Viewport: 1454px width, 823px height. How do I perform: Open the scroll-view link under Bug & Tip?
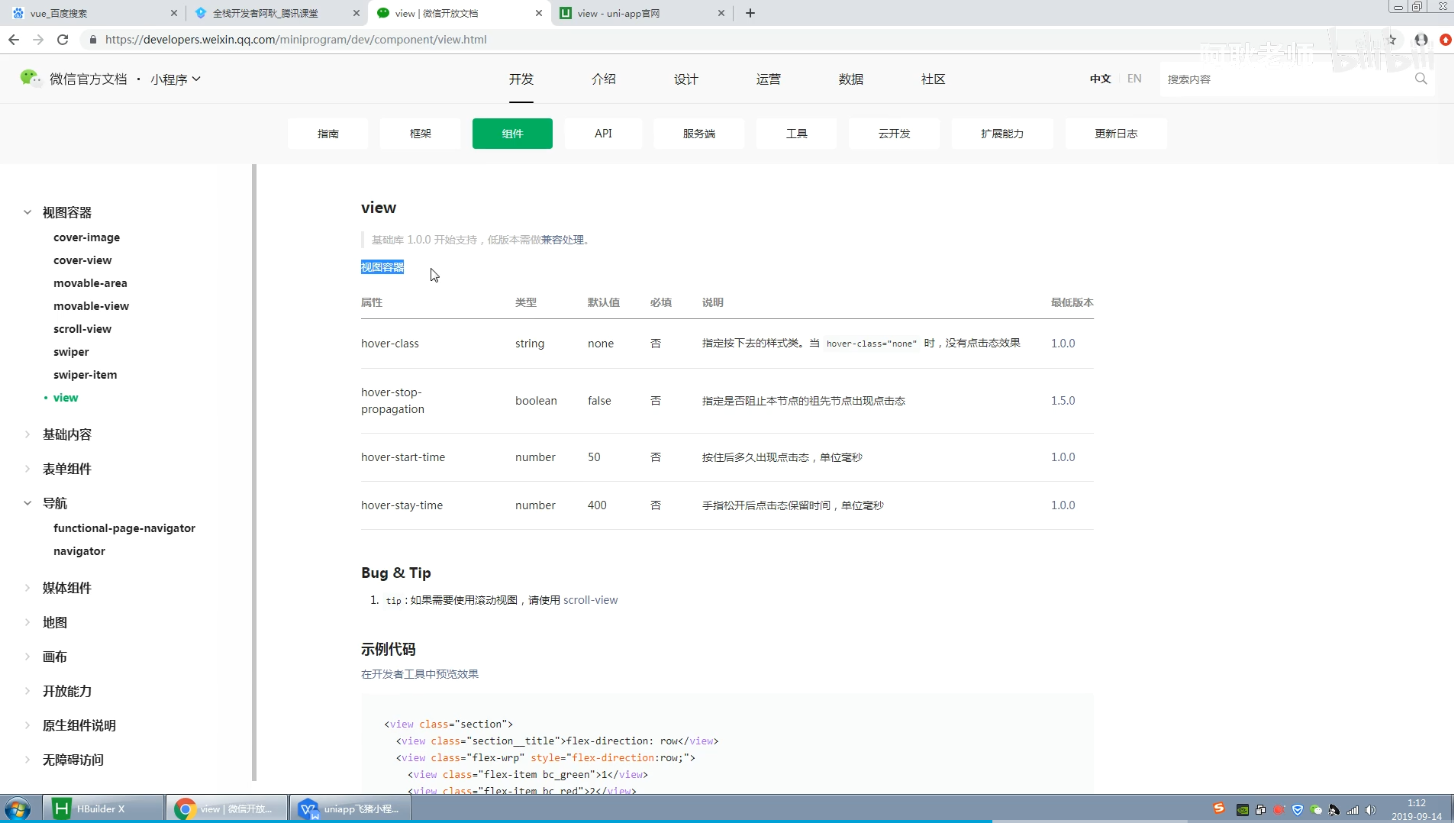(590, 600)
